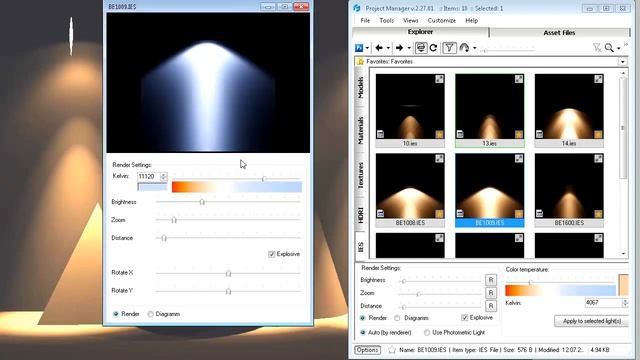Open the Back history dropdown arrow

[388, 48]
